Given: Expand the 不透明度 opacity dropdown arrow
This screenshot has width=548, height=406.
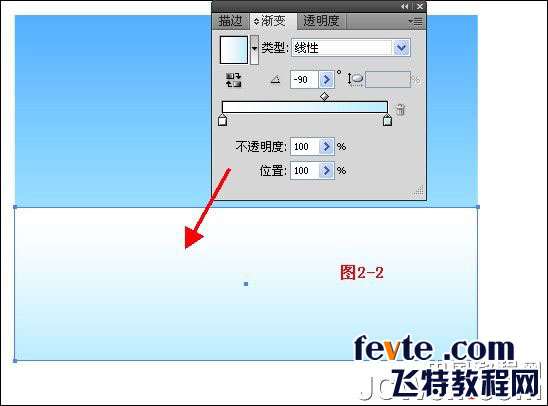Looking at the screenshot, I should coord(327,146).
